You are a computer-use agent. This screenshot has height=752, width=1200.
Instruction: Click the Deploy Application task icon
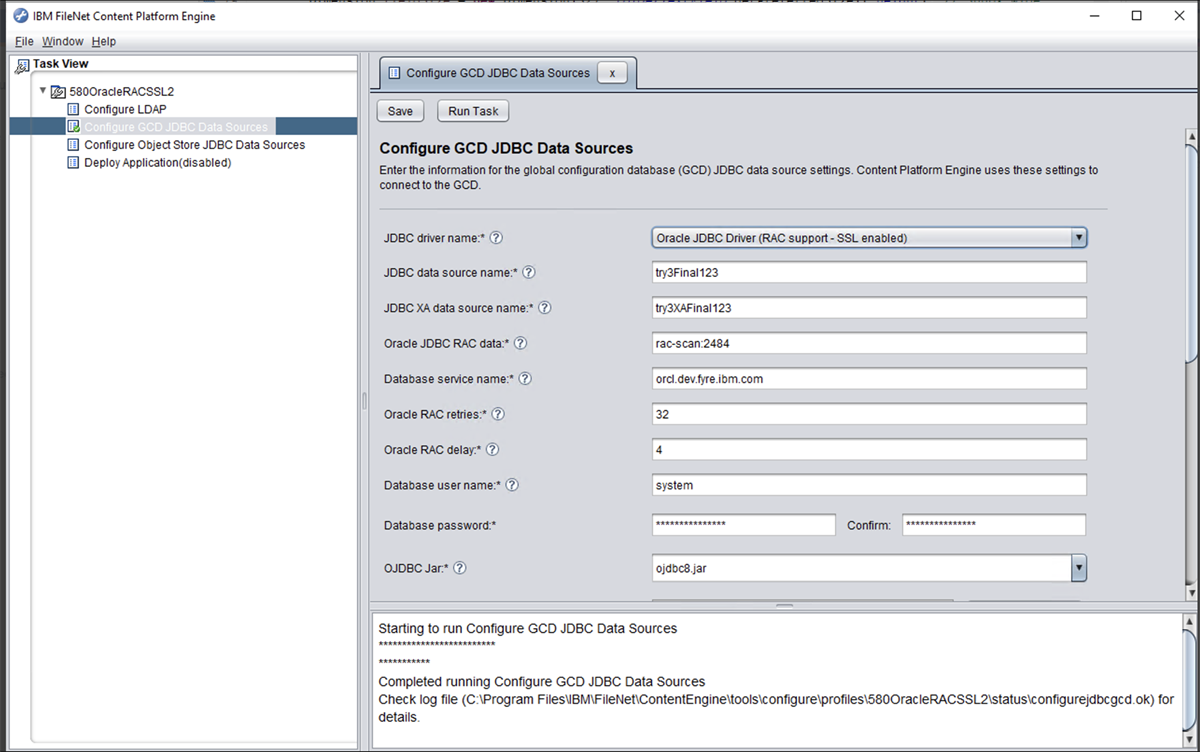73,163
